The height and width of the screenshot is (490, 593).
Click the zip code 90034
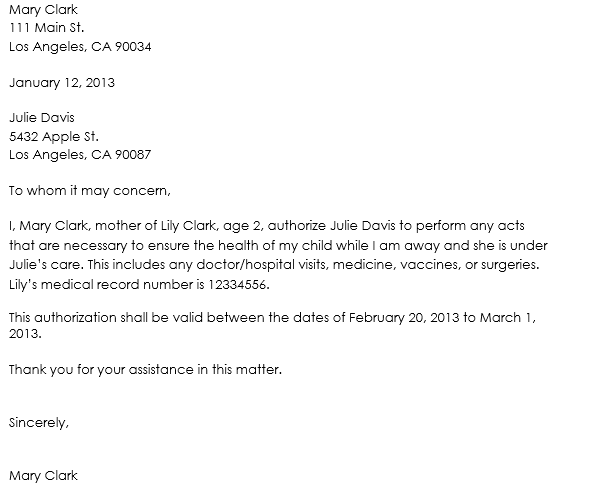[x=133, y=47]
